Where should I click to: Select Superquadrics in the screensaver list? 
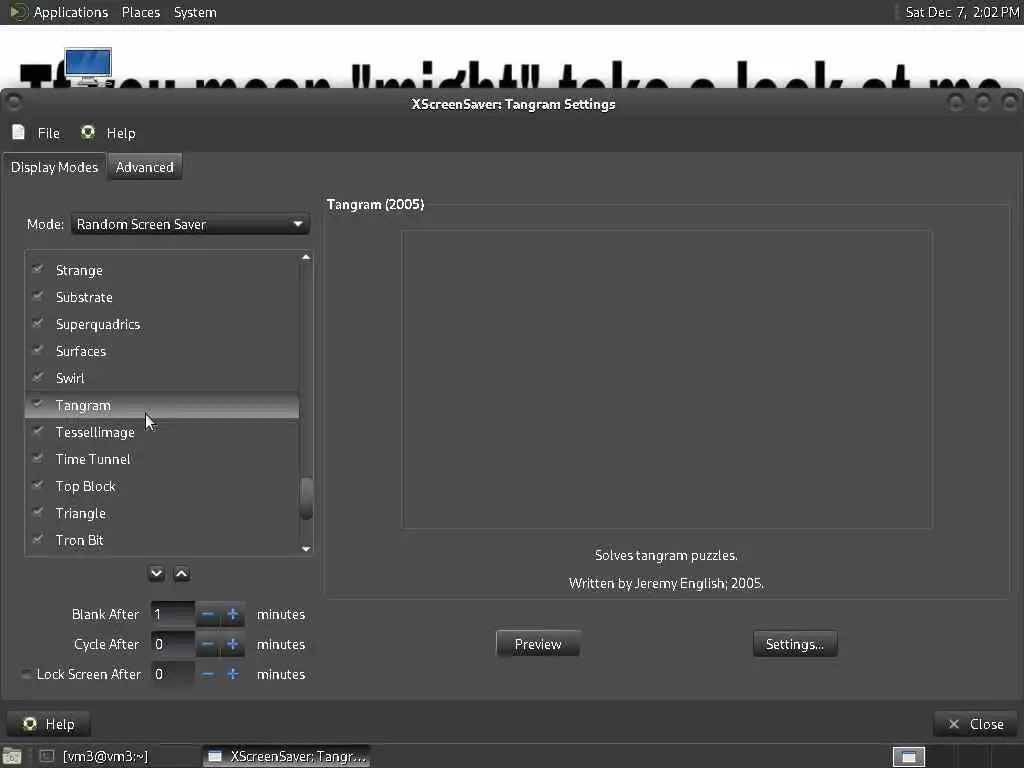click(x=162, y=325)
